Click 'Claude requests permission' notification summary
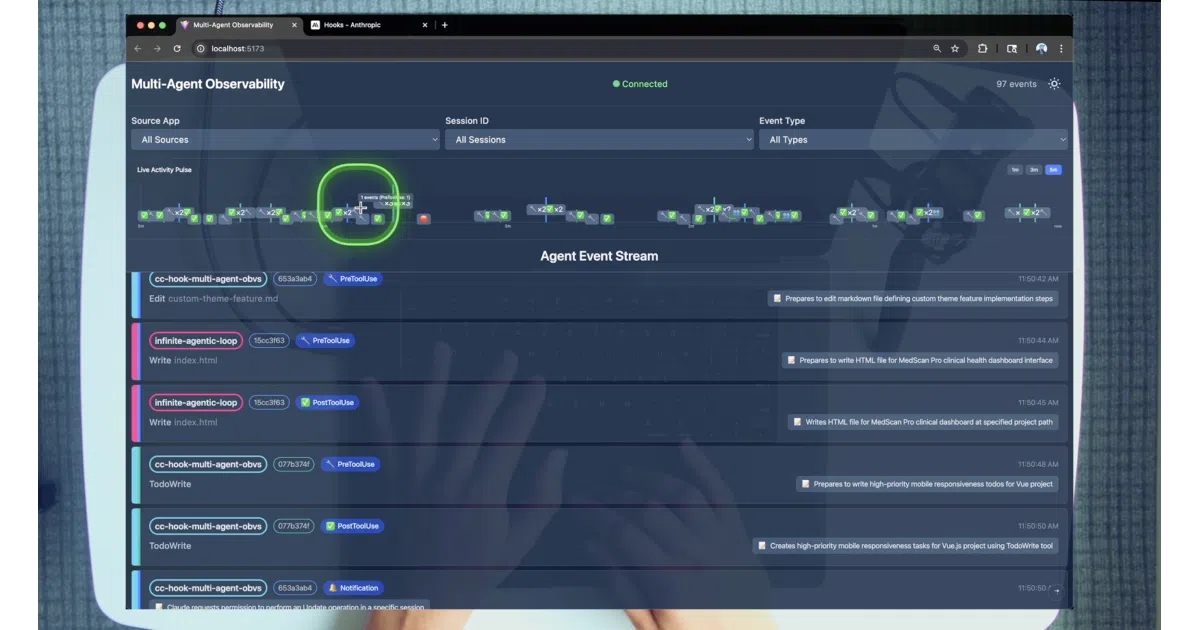This screenshot has height=630, width=1200. [290, 606]
